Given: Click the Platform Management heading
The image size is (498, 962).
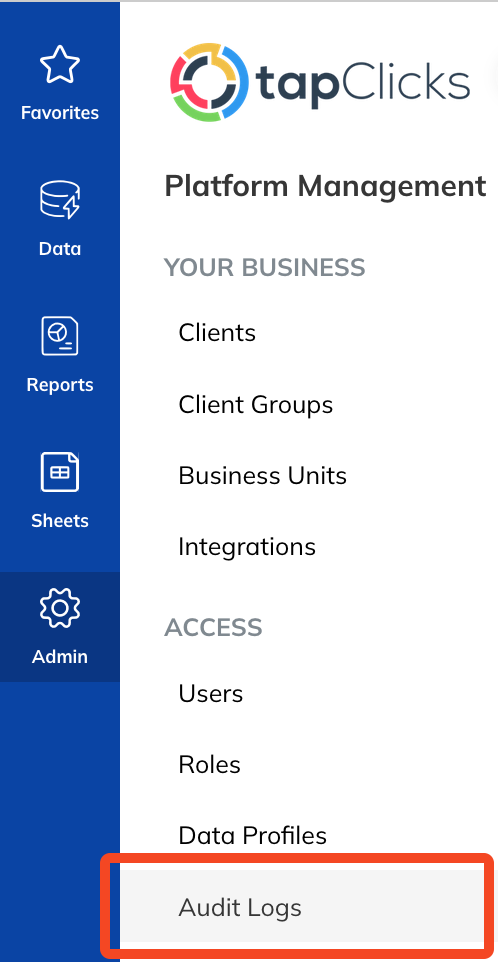Looking at the screenshot, I should coord(326,186).
